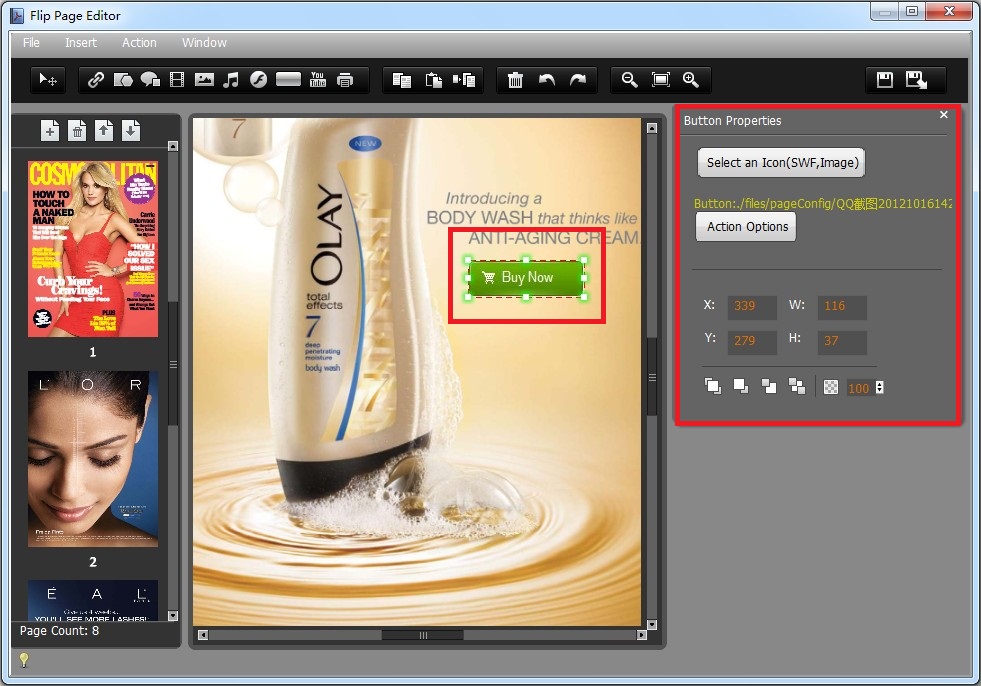Move page up in thumbnail panel
This screenshot has height=686, width=981.
tap(104, 131)
